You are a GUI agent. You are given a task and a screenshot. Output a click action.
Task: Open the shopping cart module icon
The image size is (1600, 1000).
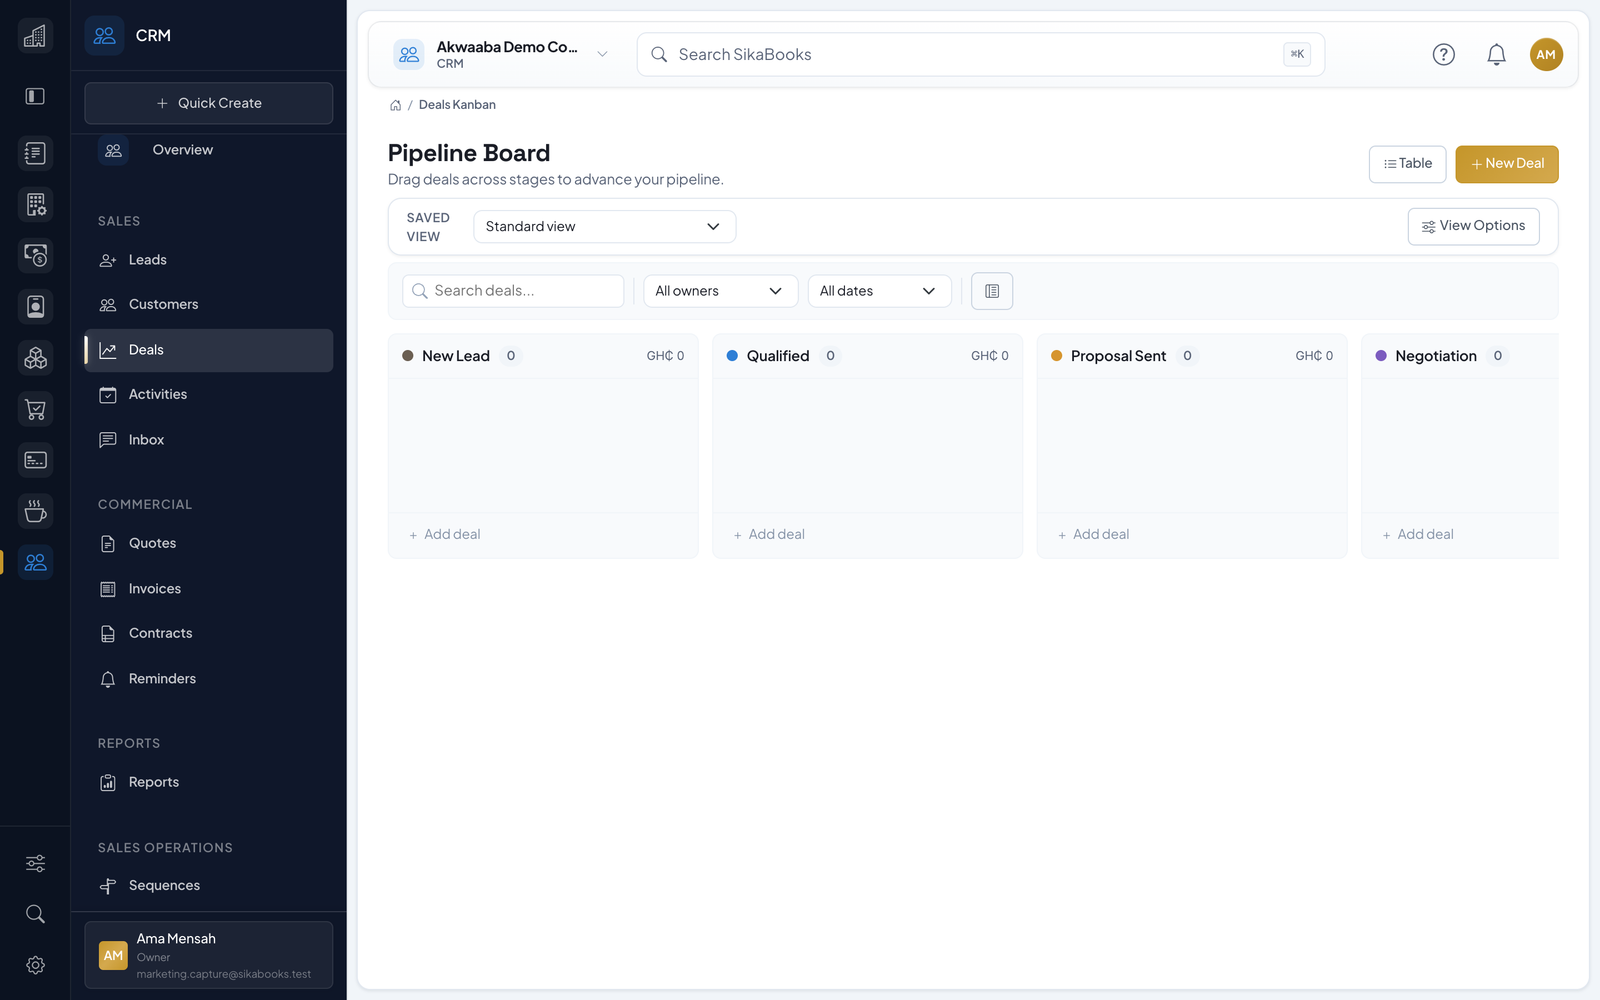pos(35,409)
